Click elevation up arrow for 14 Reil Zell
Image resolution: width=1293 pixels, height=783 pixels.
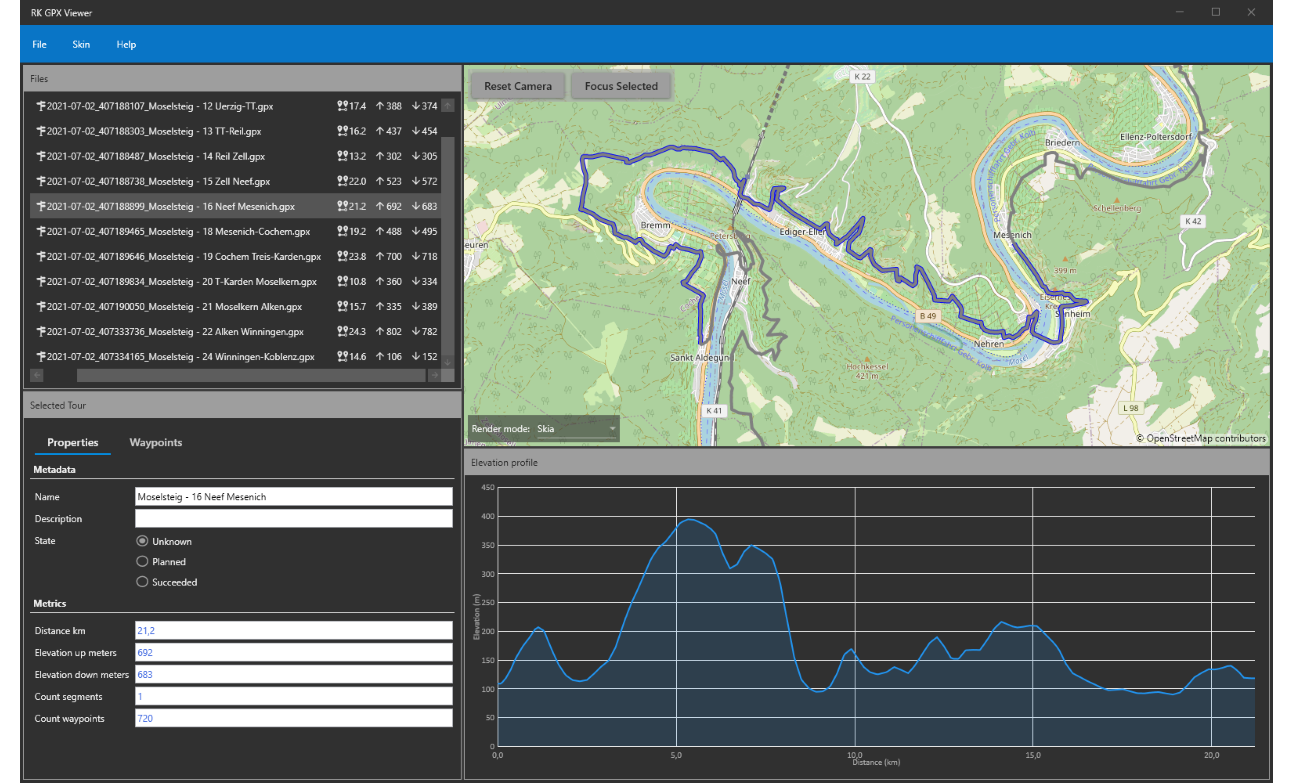(x=380, y=156)
